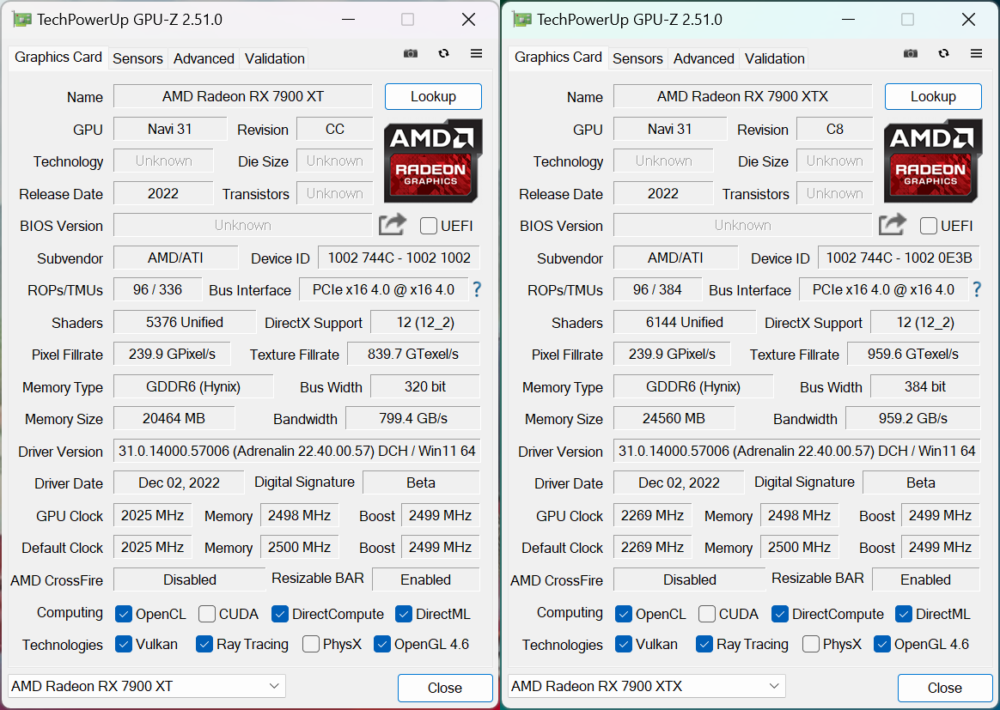Screen dimensions: 1000x710
Task: Click the refresh icon in RX 7900 XT window
Action: click(x=444, y=54)
